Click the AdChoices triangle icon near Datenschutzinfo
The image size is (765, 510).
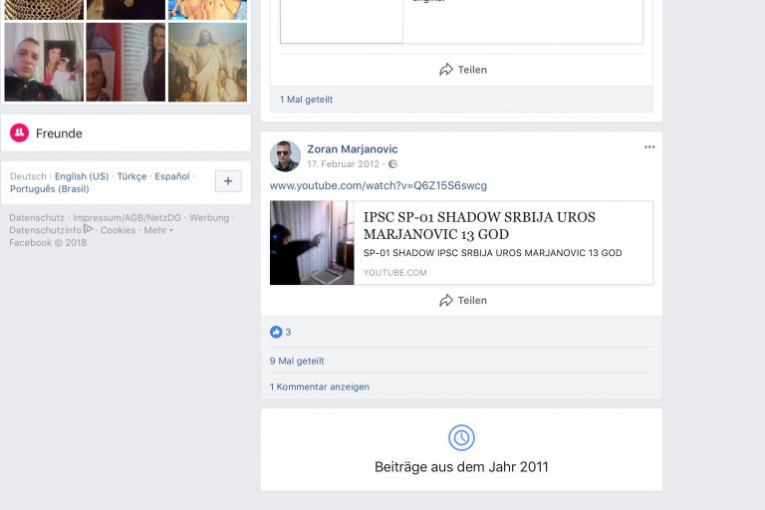click(x=89, y=229)
